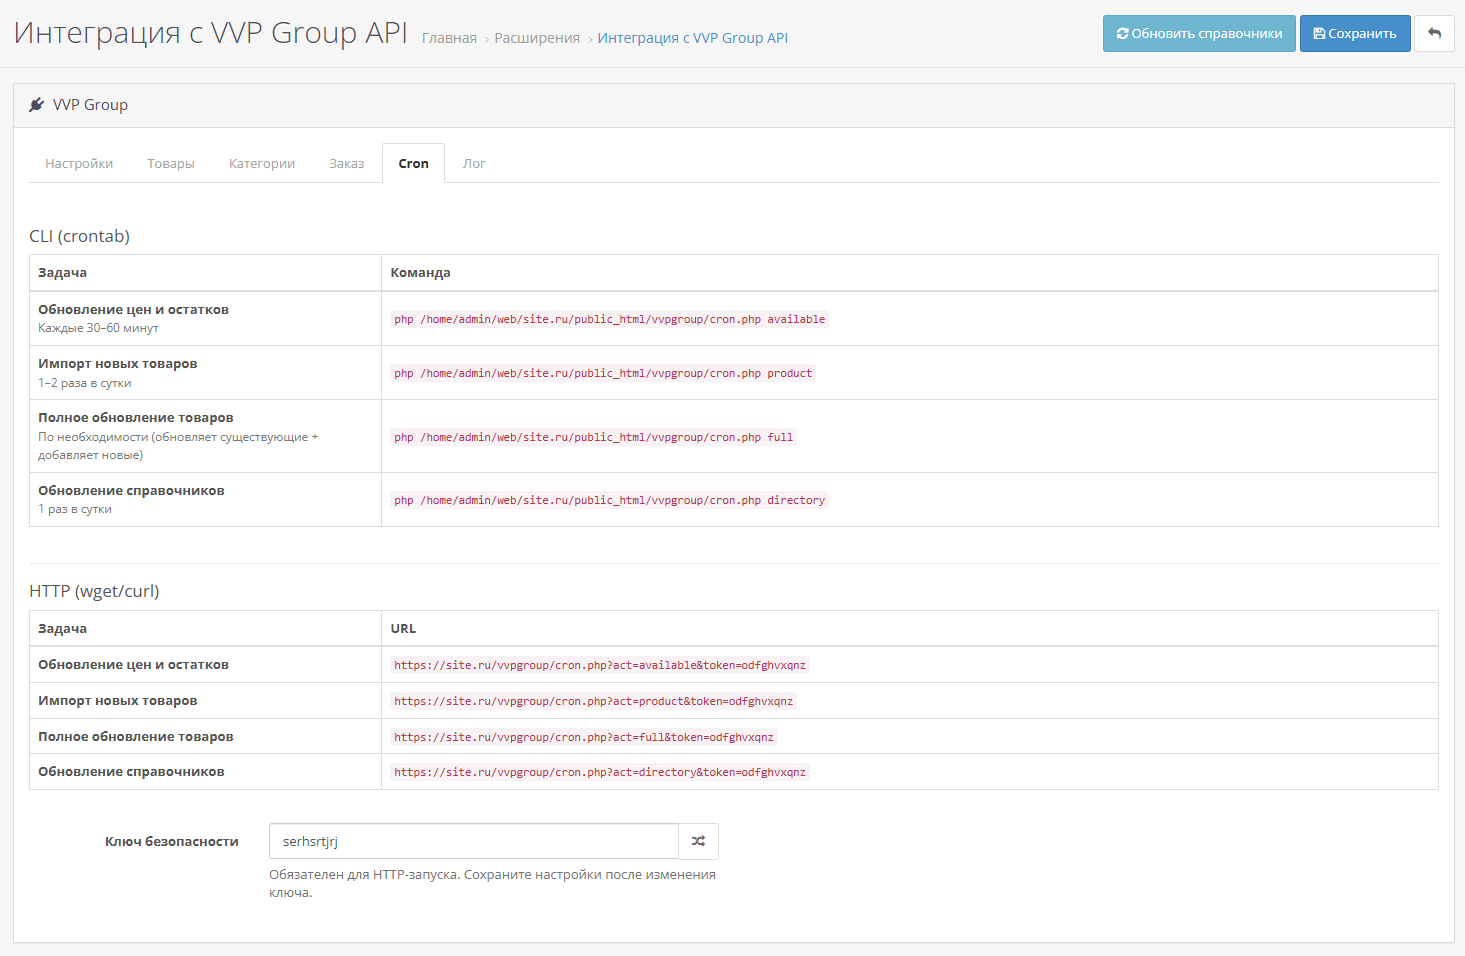Viewport: 1465px width, 956px height.
Task: Click the 'VVP Group' panel heading text
Action: point(90,105)
